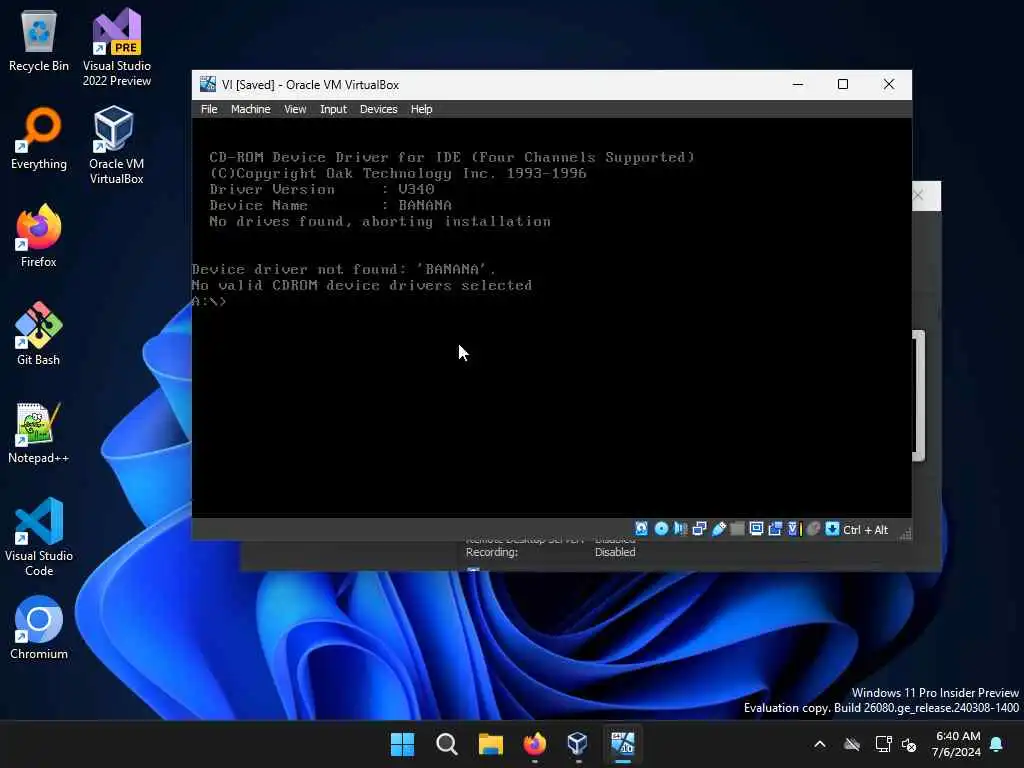Click the audio status icon in VirtualBox

point(680,528)
